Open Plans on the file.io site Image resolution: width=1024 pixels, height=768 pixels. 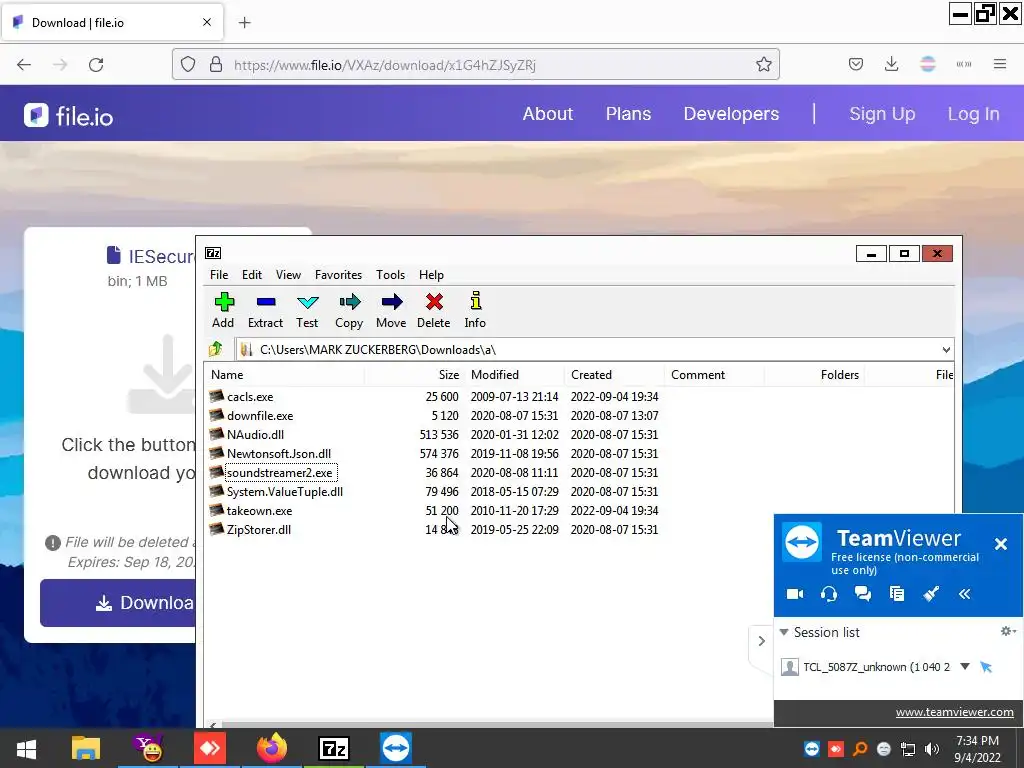[628, 114]
